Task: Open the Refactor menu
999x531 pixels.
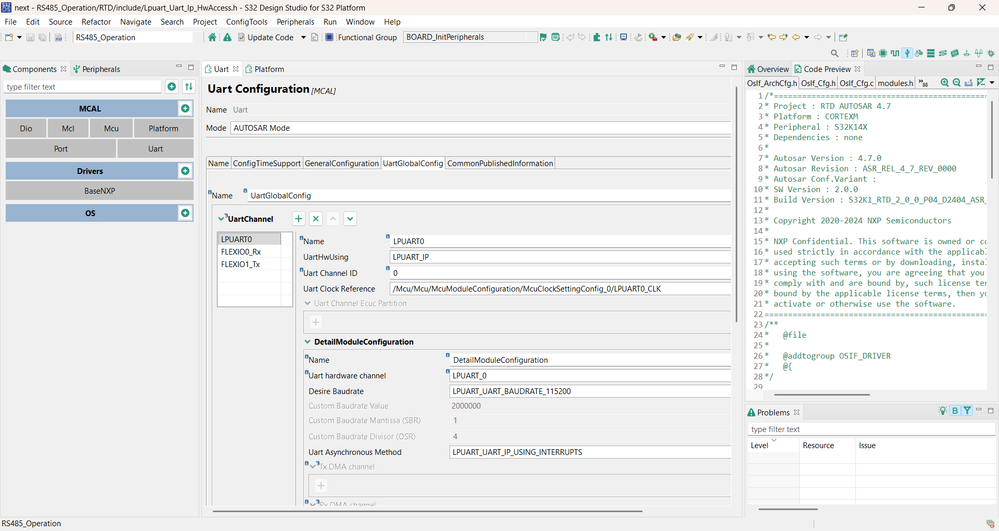Action: click(96, 22)
